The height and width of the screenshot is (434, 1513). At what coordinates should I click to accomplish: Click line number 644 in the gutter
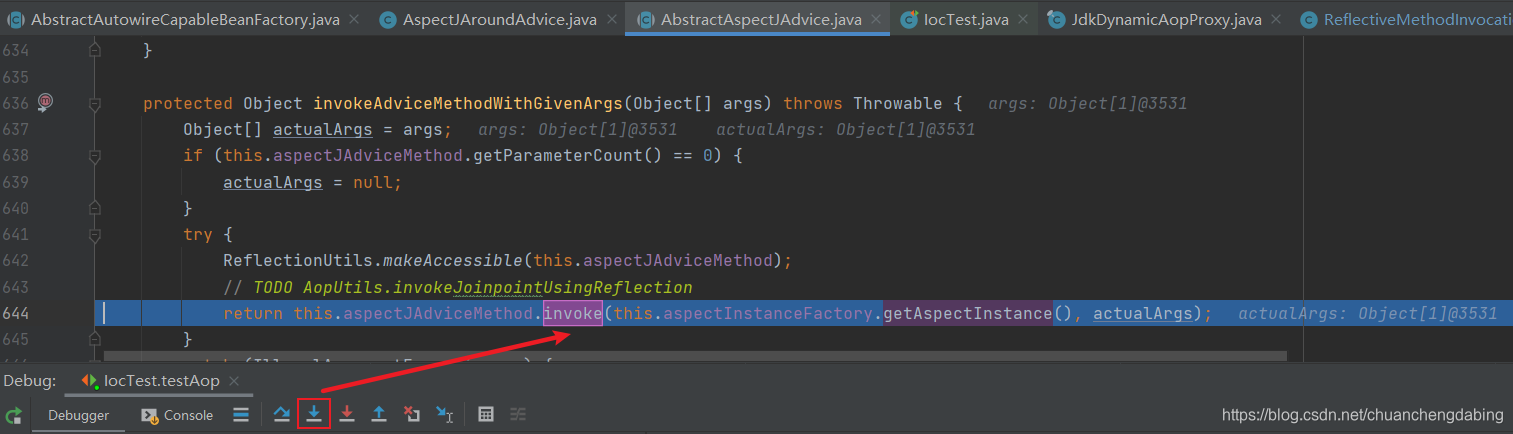pos(15,313)
